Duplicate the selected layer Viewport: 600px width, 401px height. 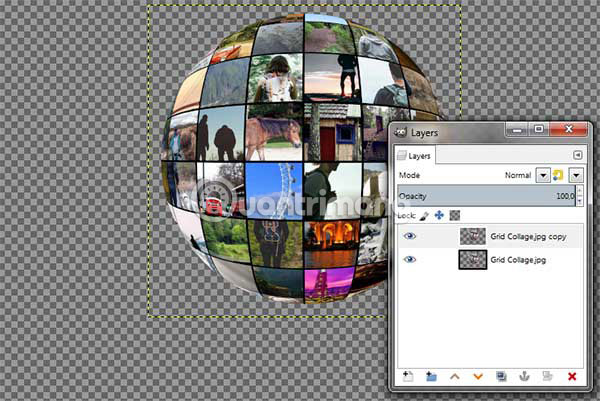[x=501, y=376]
